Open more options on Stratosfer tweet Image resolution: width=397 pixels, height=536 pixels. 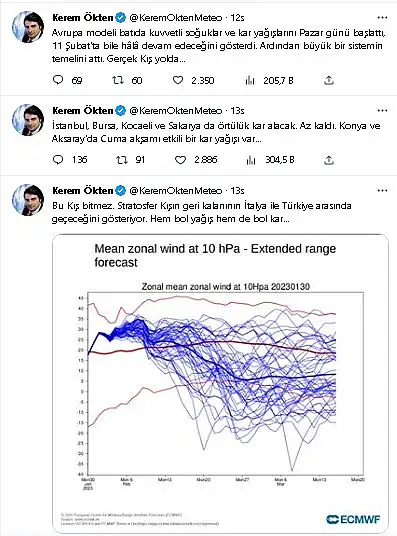[x=382, y=190]
